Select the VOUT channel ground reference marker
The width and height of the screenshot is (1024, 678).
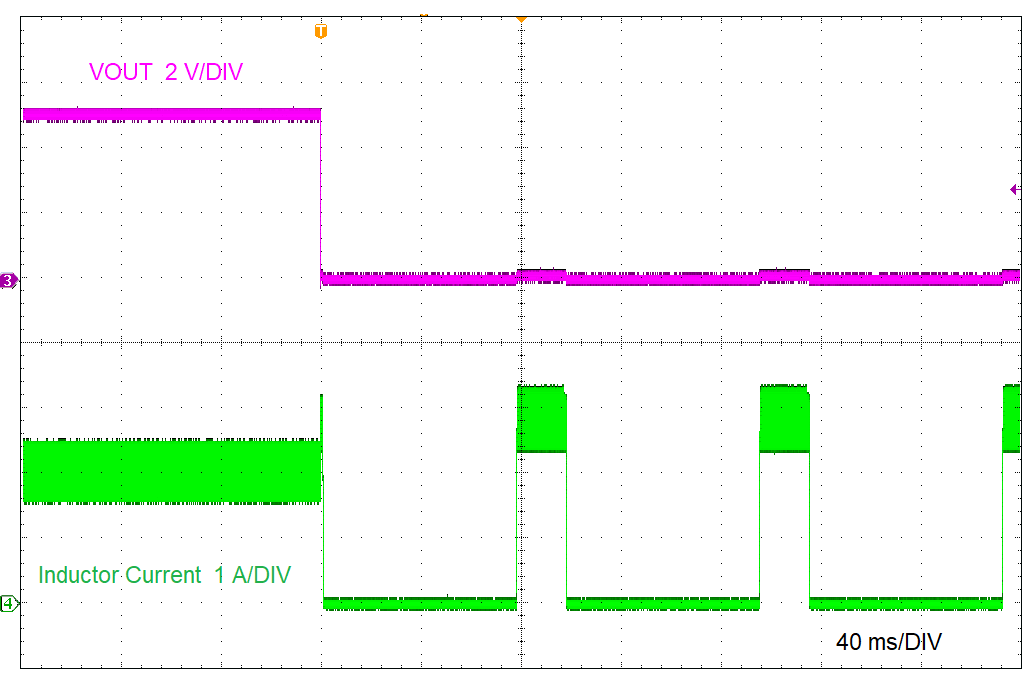tap(7, 281)
